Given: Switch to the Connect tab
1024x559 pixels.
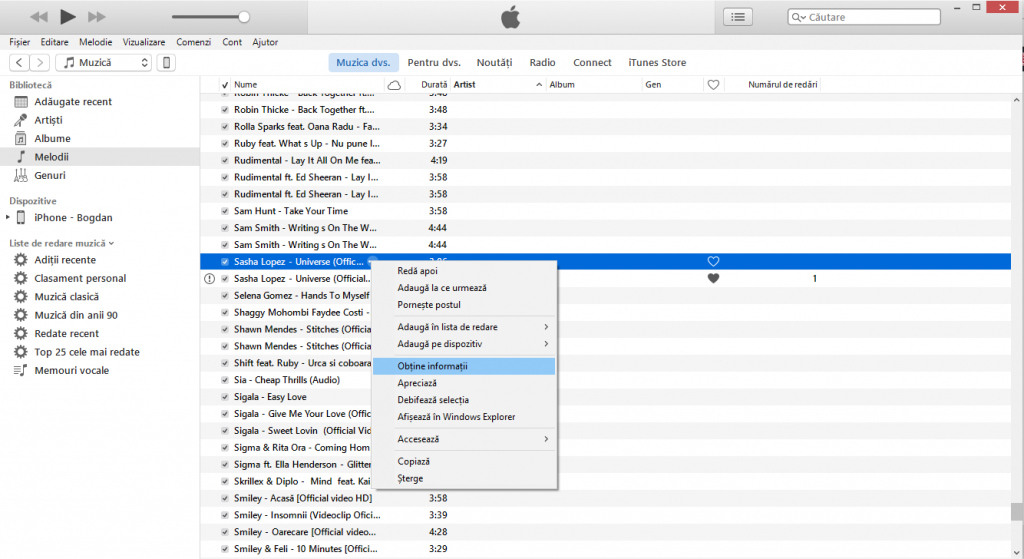Looking at the screenshot, I should point(592,63).
